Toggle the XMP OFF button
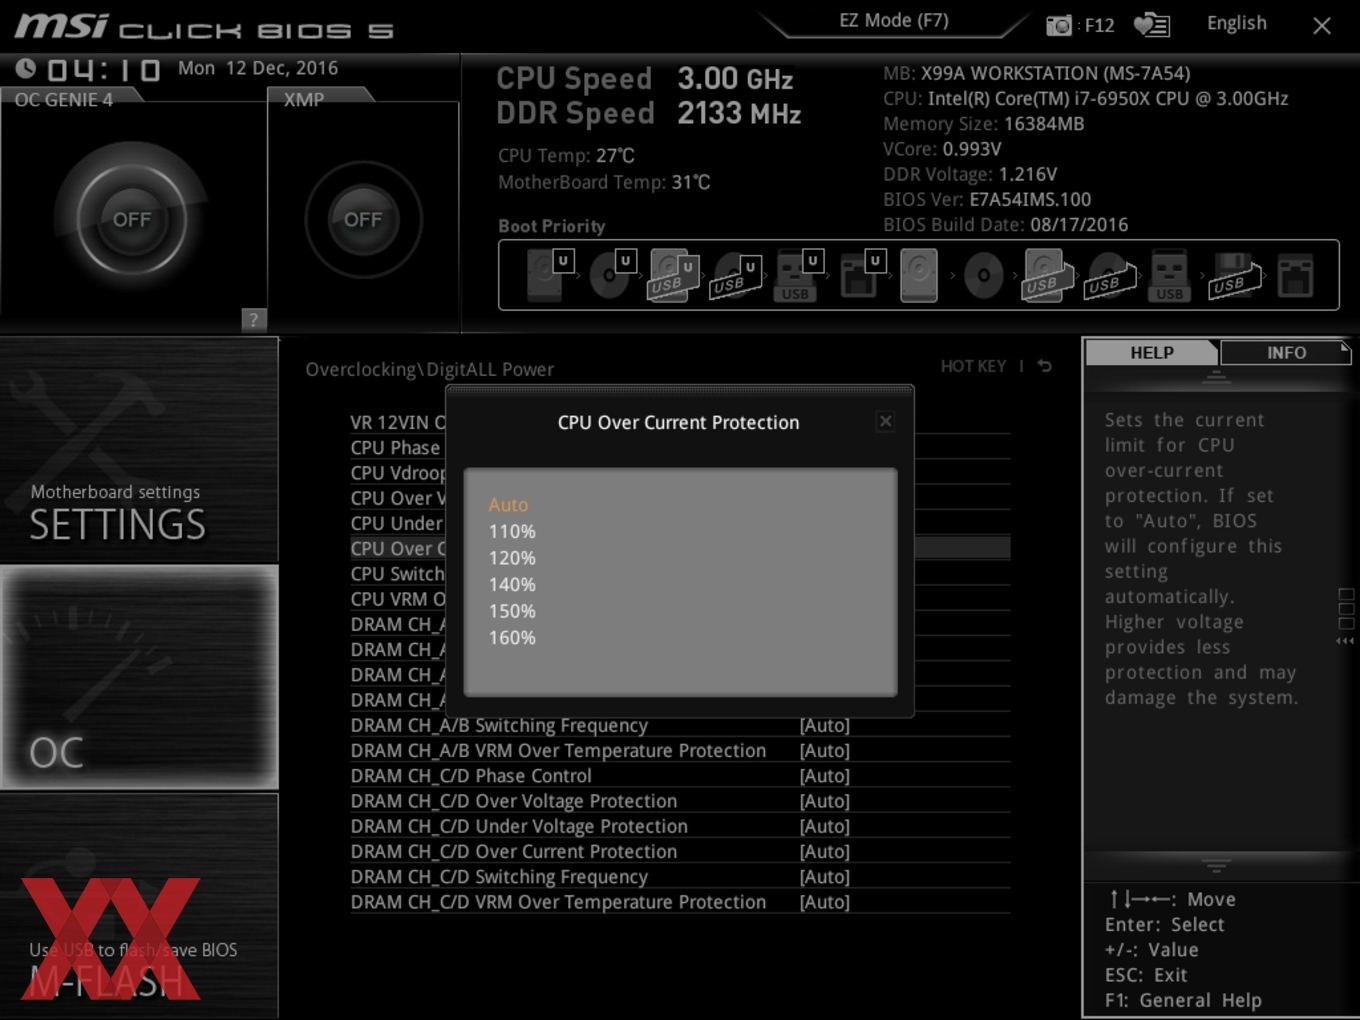The width and height of the screenshot is (1360, 1020). tap(363, 219)
